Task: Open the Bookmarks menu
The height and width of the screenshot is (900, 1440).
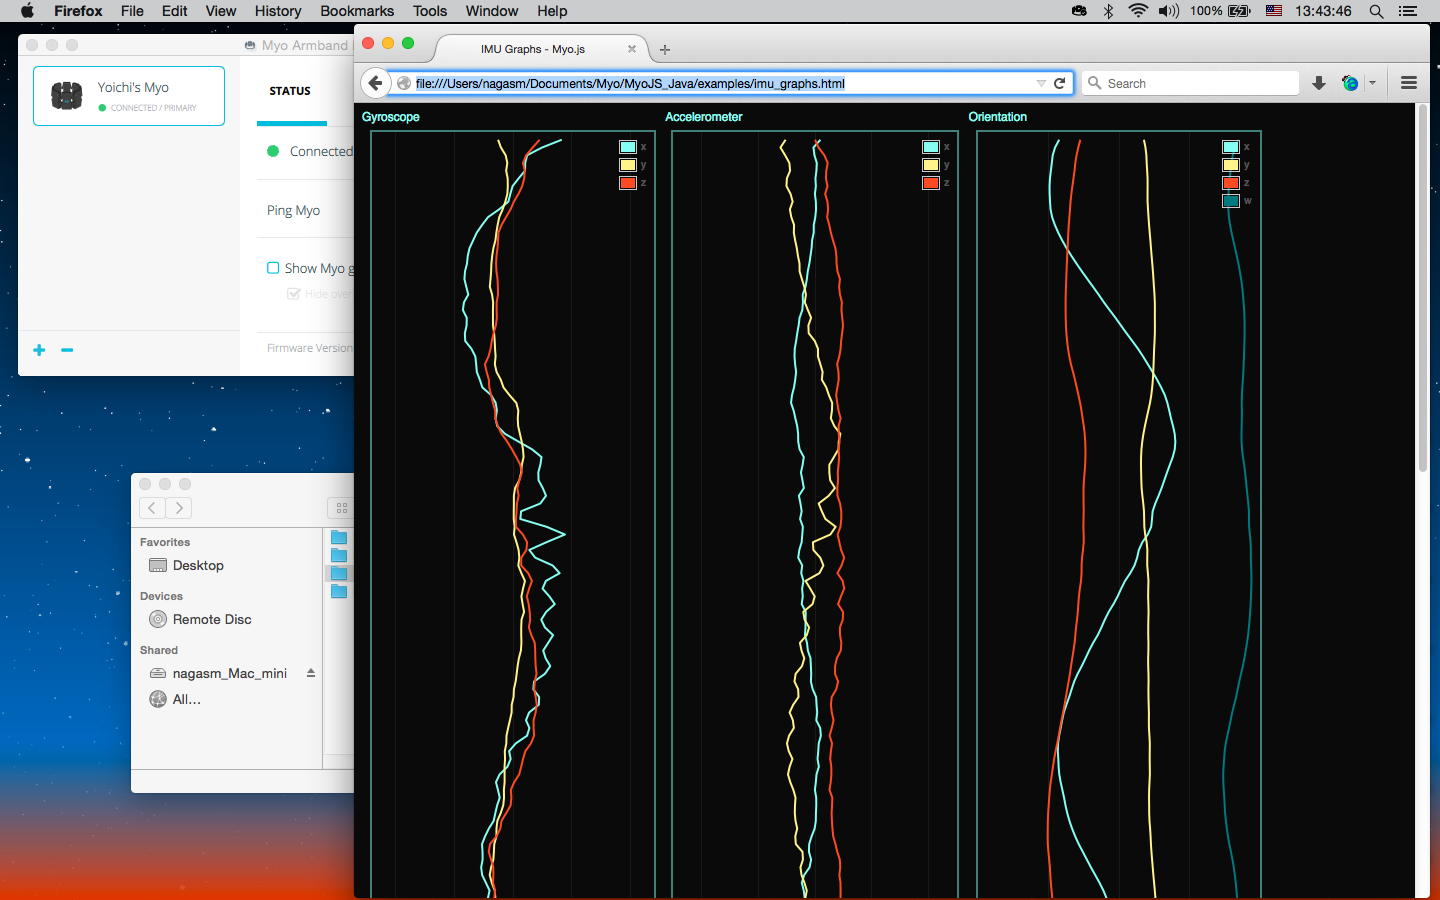Action: [357, 11]
